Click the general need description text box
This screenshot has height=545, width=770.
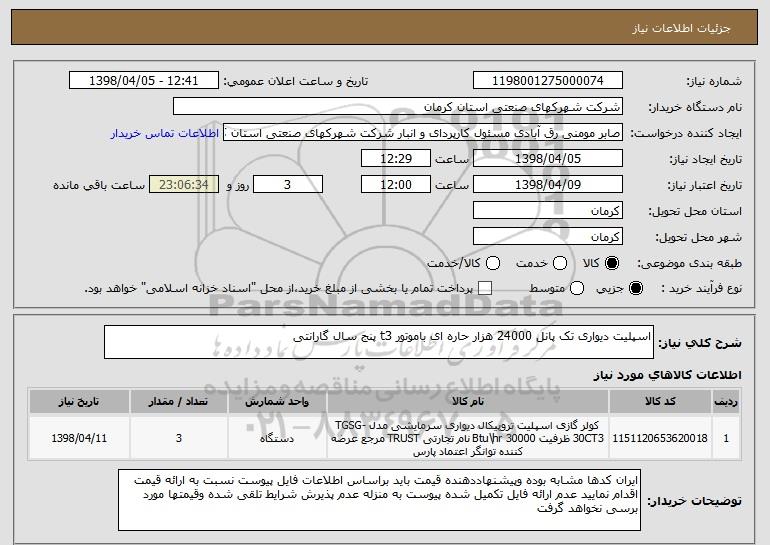pyautogui.click(x=379, y=342)
